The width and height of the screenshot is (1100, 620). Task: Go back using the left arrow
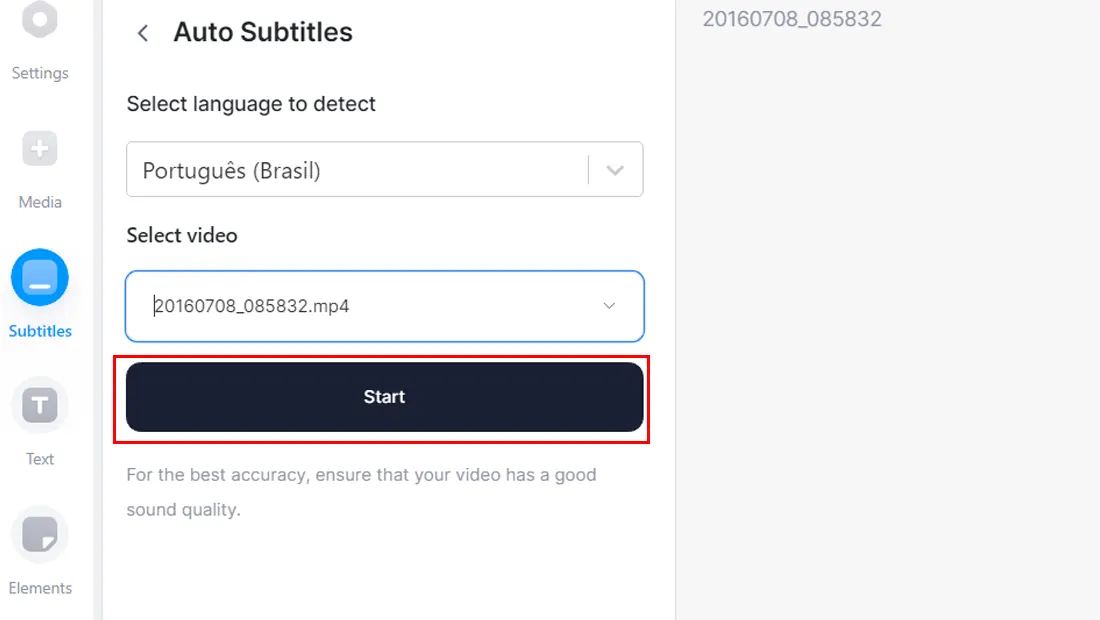[142, 33]
